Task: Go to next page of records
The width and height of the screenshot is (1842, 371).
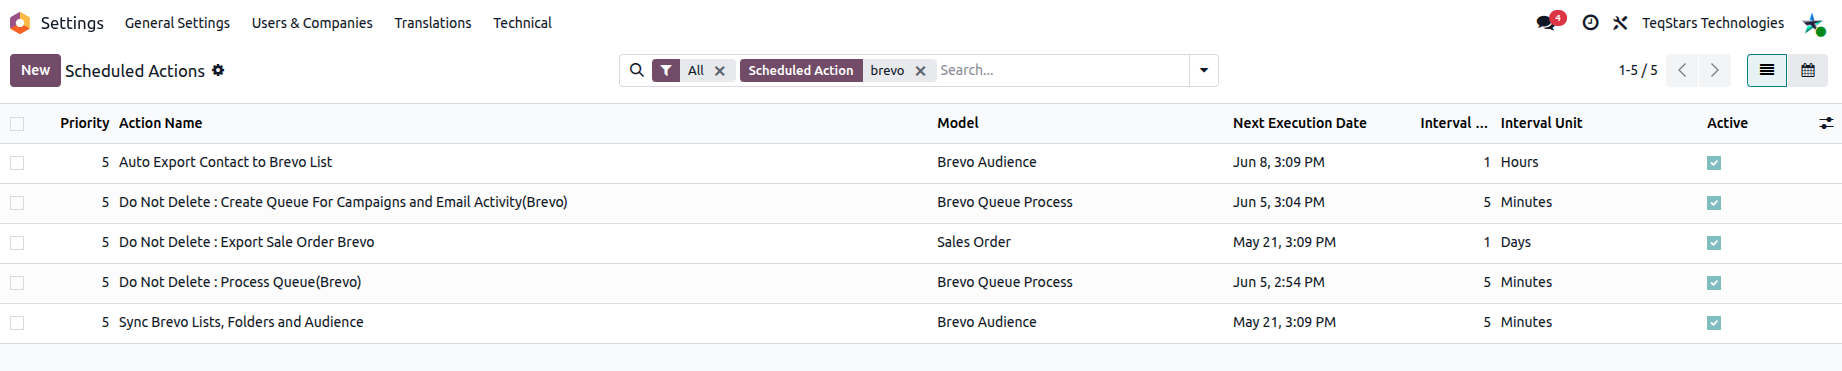Action: click(1714, 70)
